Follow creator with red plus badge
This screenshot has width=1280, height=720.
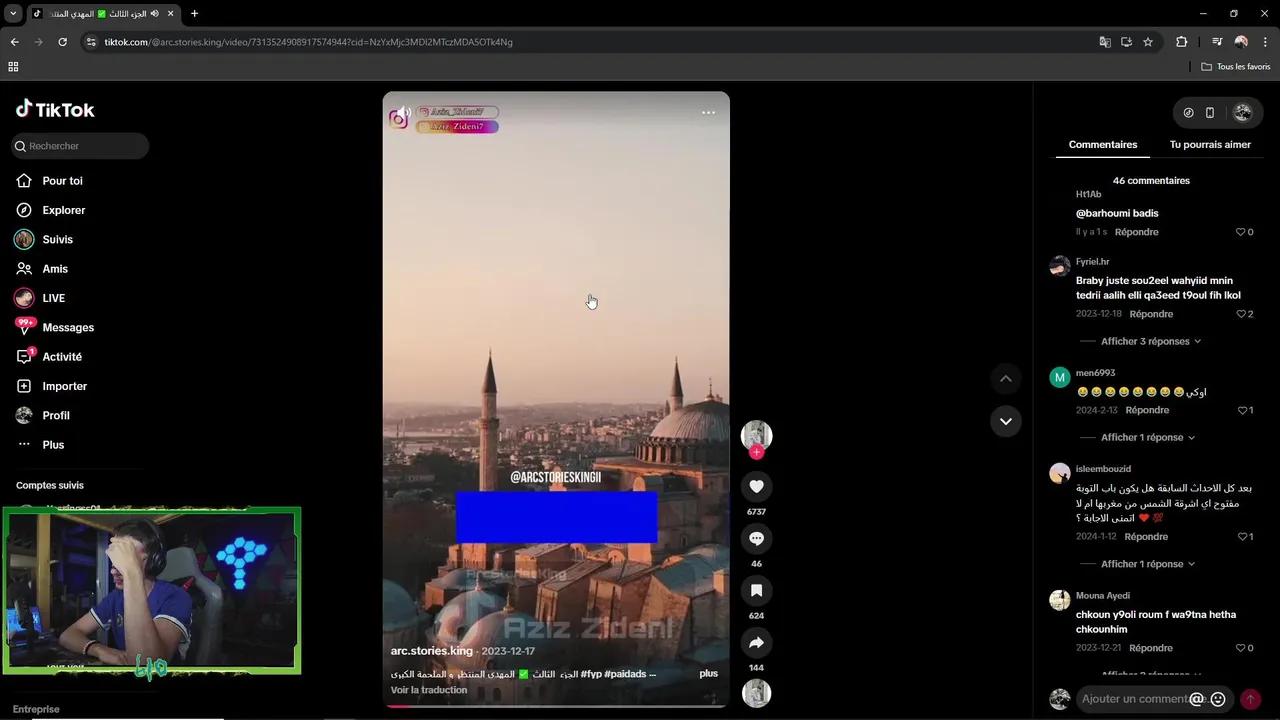pyautogui.click(x=756, y=452)
